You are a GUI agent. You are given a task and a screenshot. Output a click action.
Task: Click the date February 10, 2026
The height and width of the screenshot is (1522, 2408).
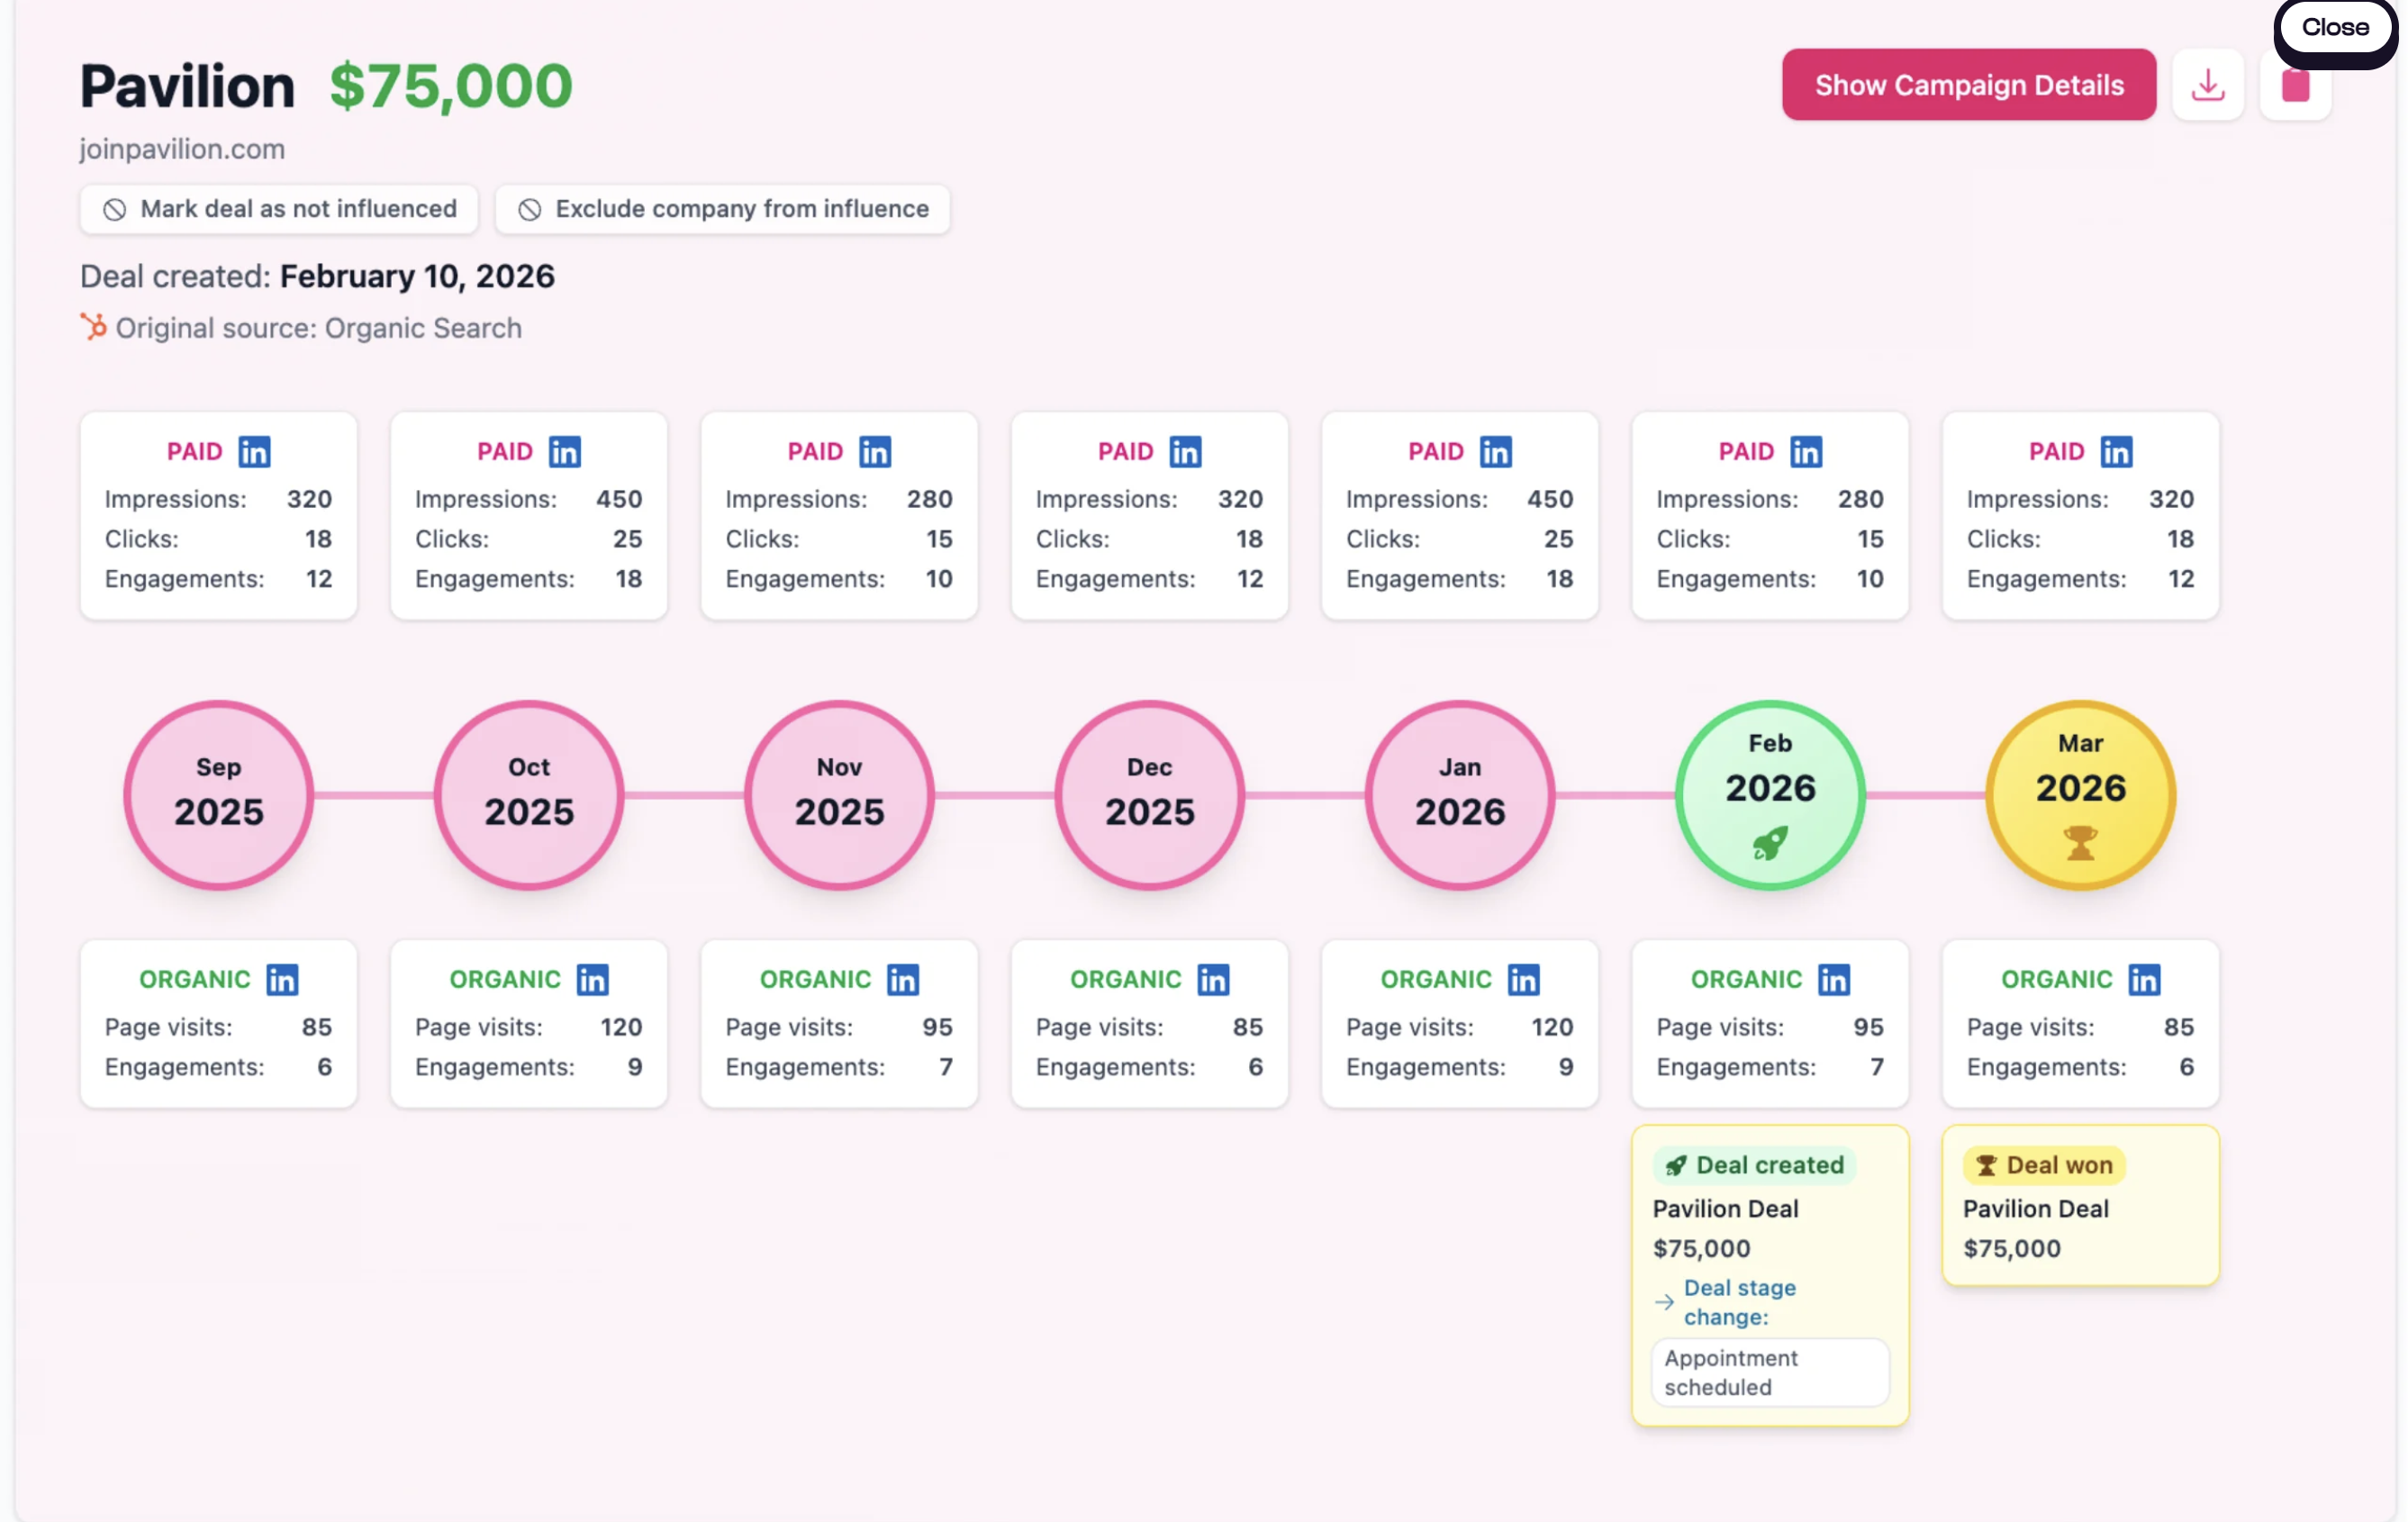point(417,276)
